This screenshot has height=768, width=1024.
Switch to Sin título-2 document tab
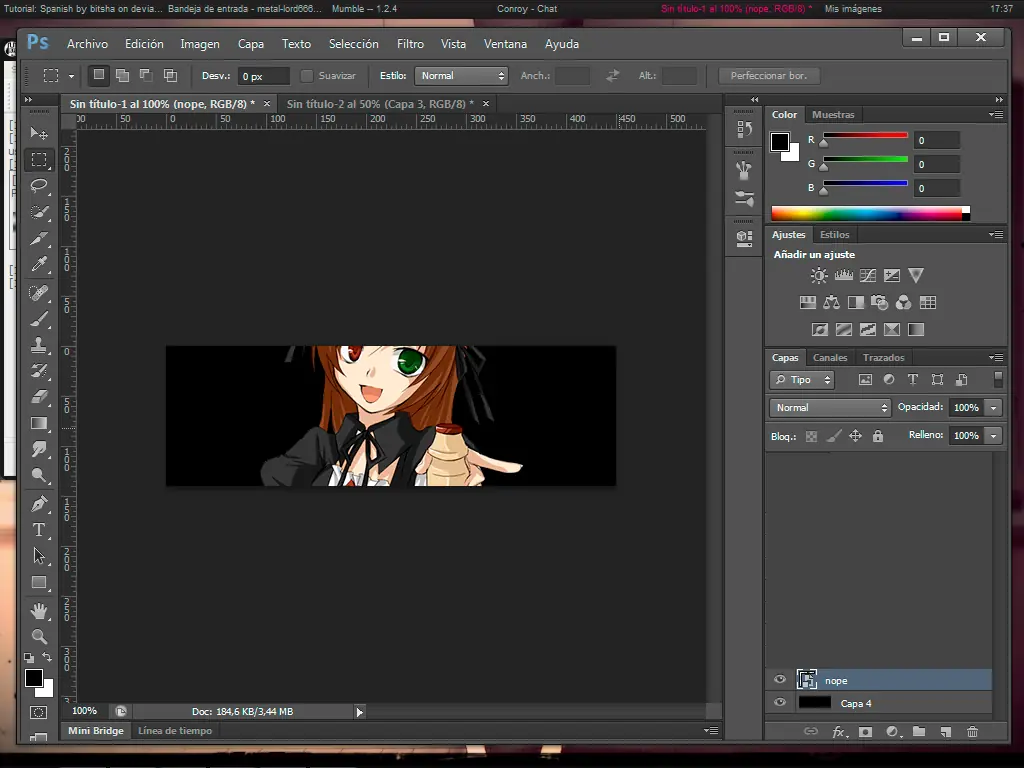coord(380,104)
